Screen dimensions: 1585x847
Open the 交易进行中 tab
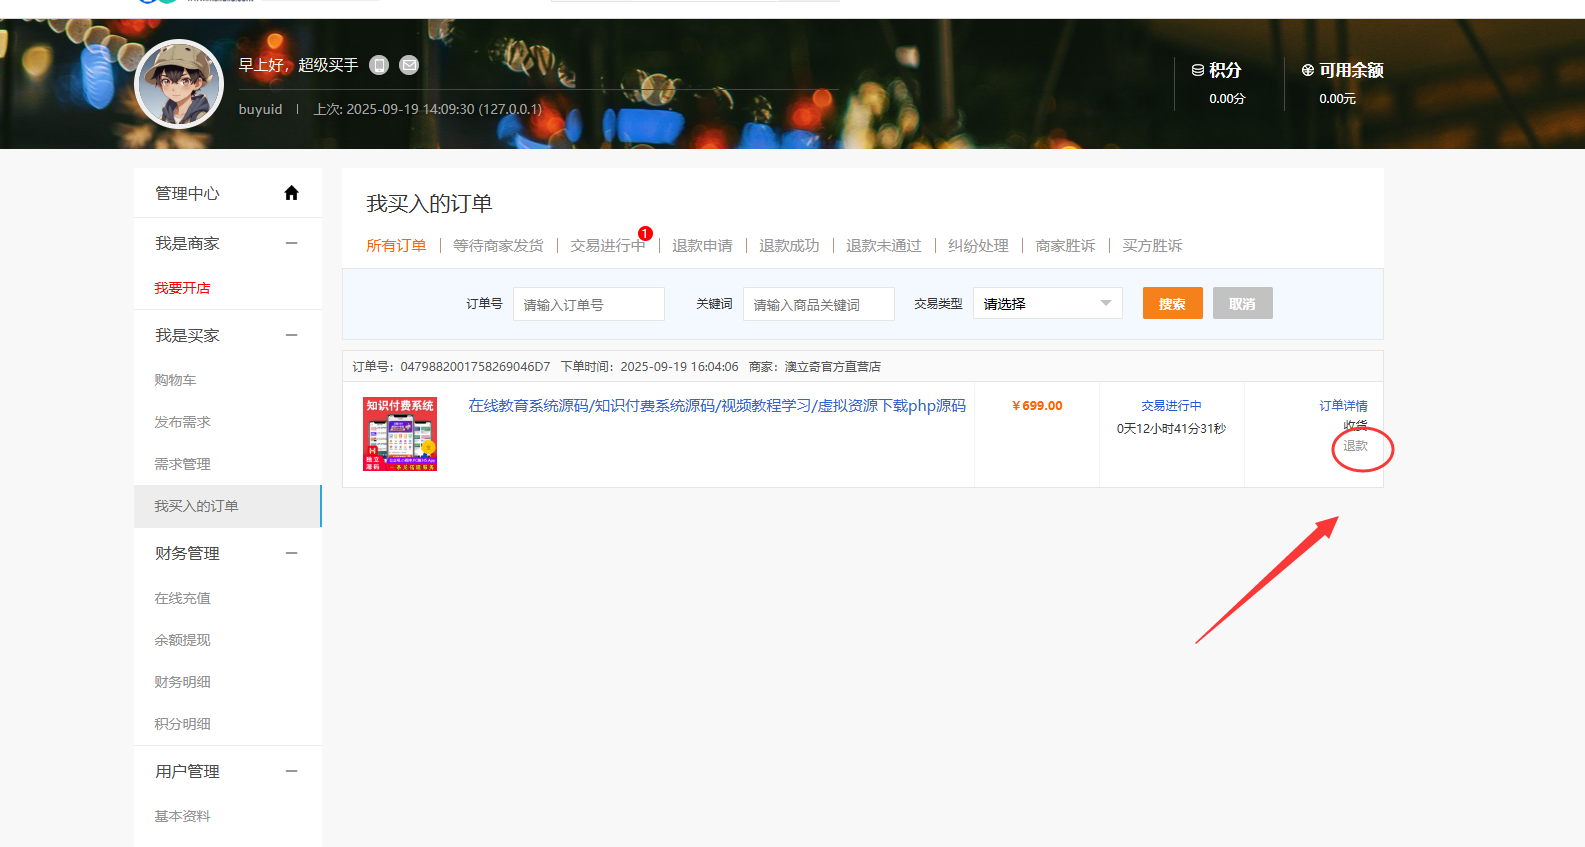pyautogui.click(x=607, y=246)
